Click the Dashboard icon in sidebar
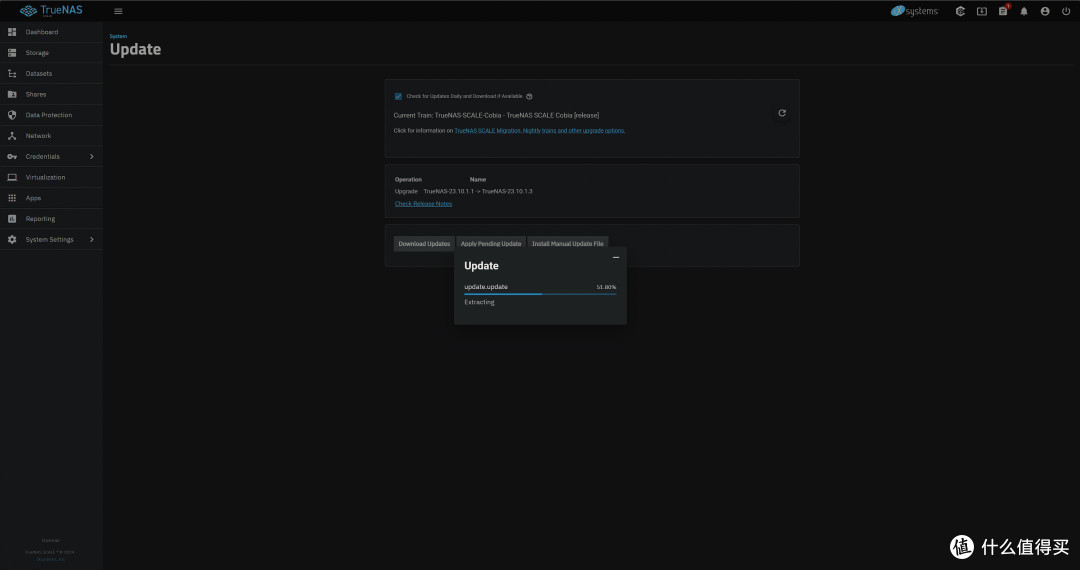This screenshot has width=1080, height=570. tap(12, 32)
